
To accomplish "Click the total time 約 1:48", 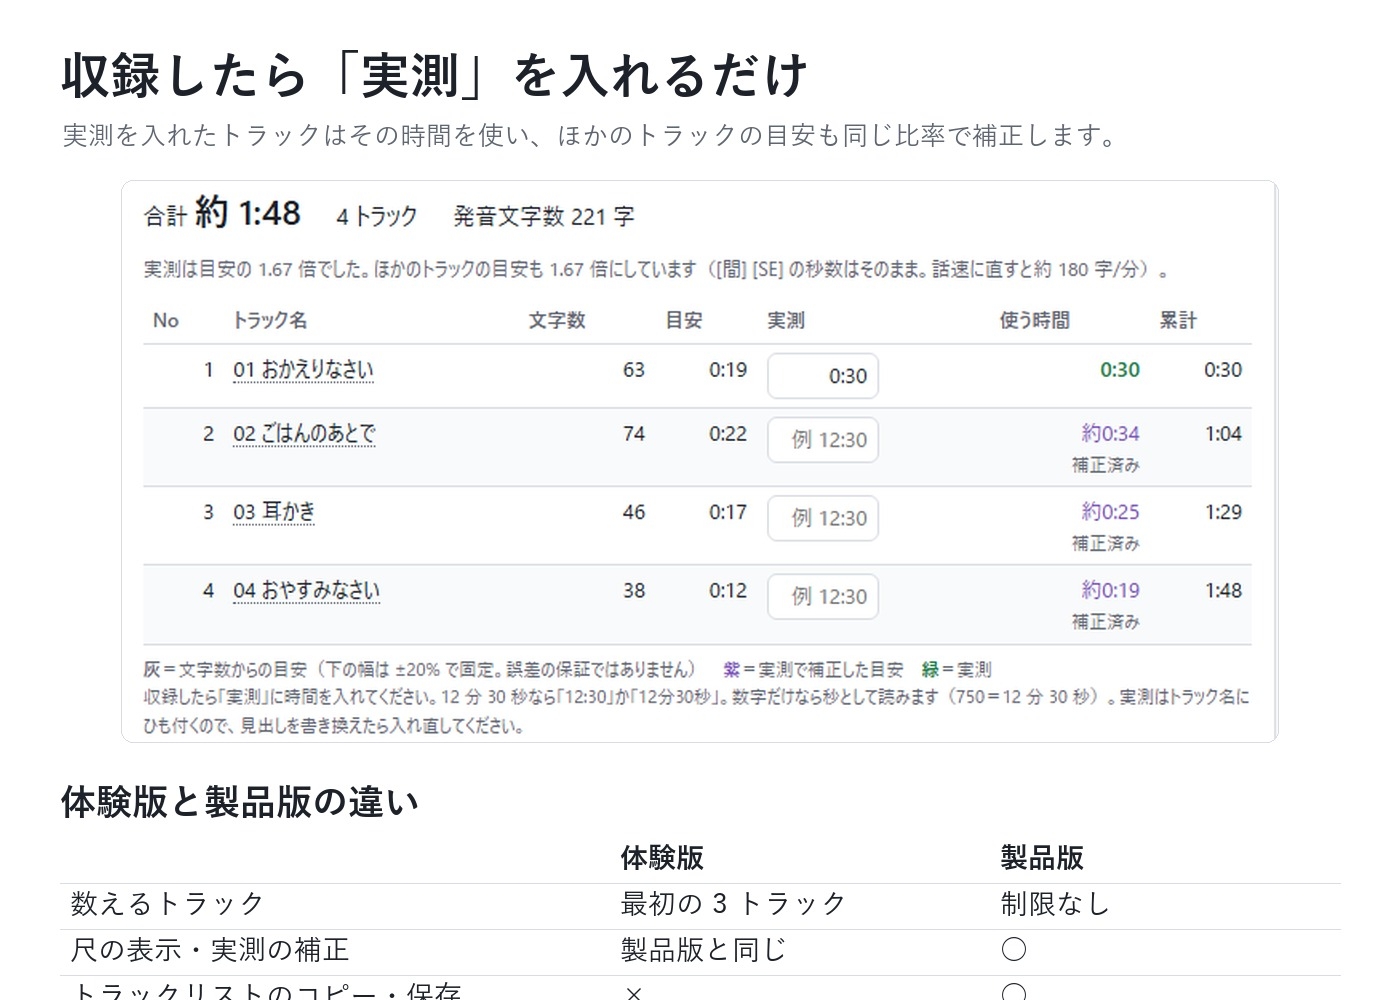I will (247, 213).
